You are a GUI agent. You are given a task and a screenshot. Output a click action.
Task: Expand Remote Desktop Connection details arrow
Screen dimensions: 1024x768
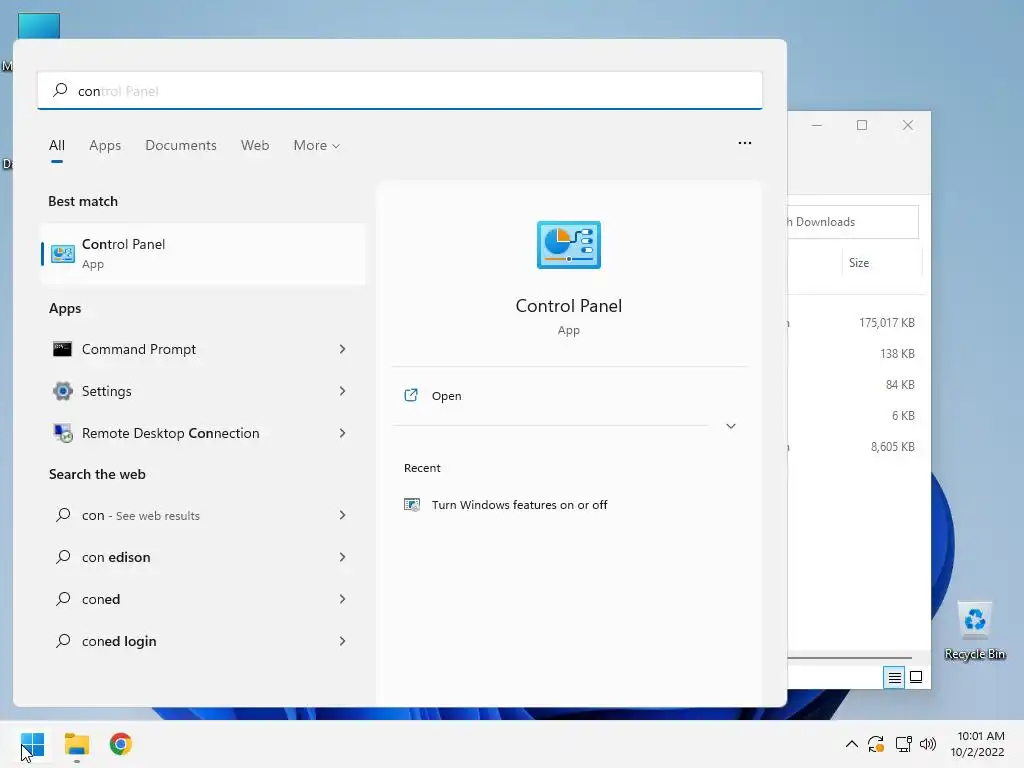click(342, 433)
